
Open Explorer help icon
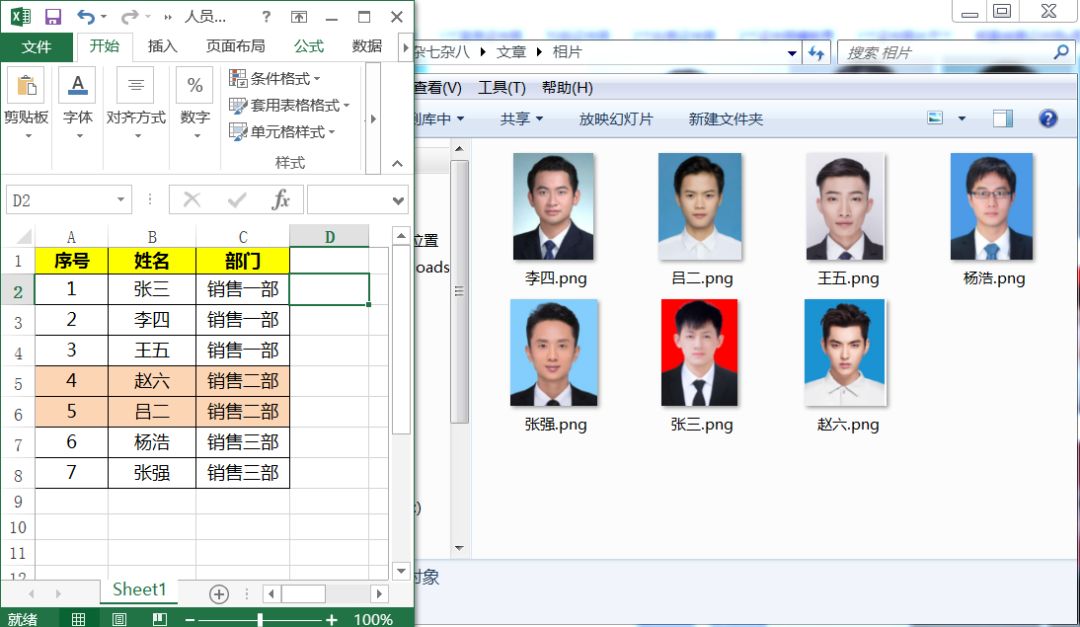point(1048,119)
